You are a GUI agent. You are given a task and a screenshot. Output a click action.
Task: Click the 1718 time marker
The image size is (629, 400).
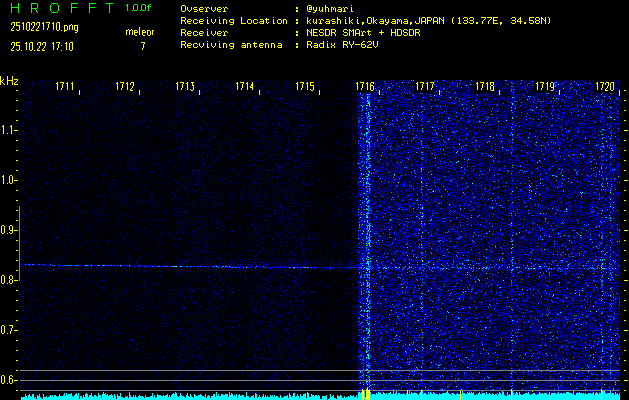[x=485, y=86]
